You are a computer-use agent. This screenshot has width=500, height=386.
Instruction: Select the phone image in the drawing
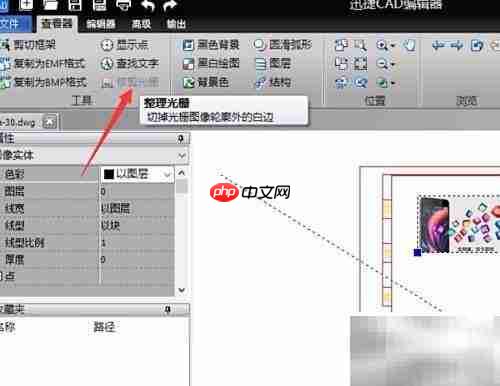(434, 224)
